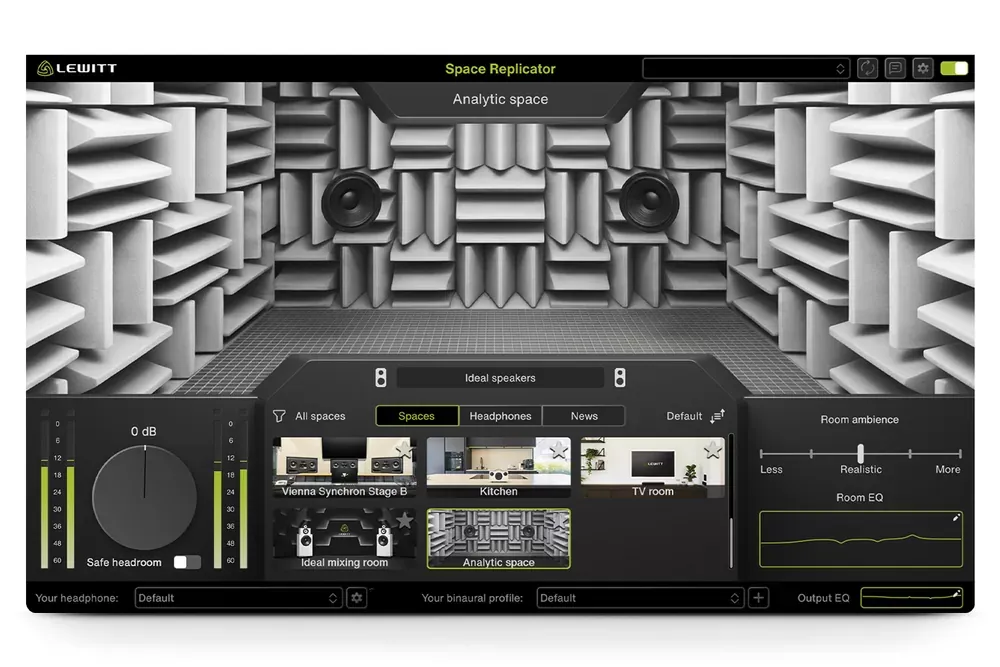The width and height of the screenshot is (1000, 667).
Task: Click the filter funnel icon
Action: tap(279, 416)
